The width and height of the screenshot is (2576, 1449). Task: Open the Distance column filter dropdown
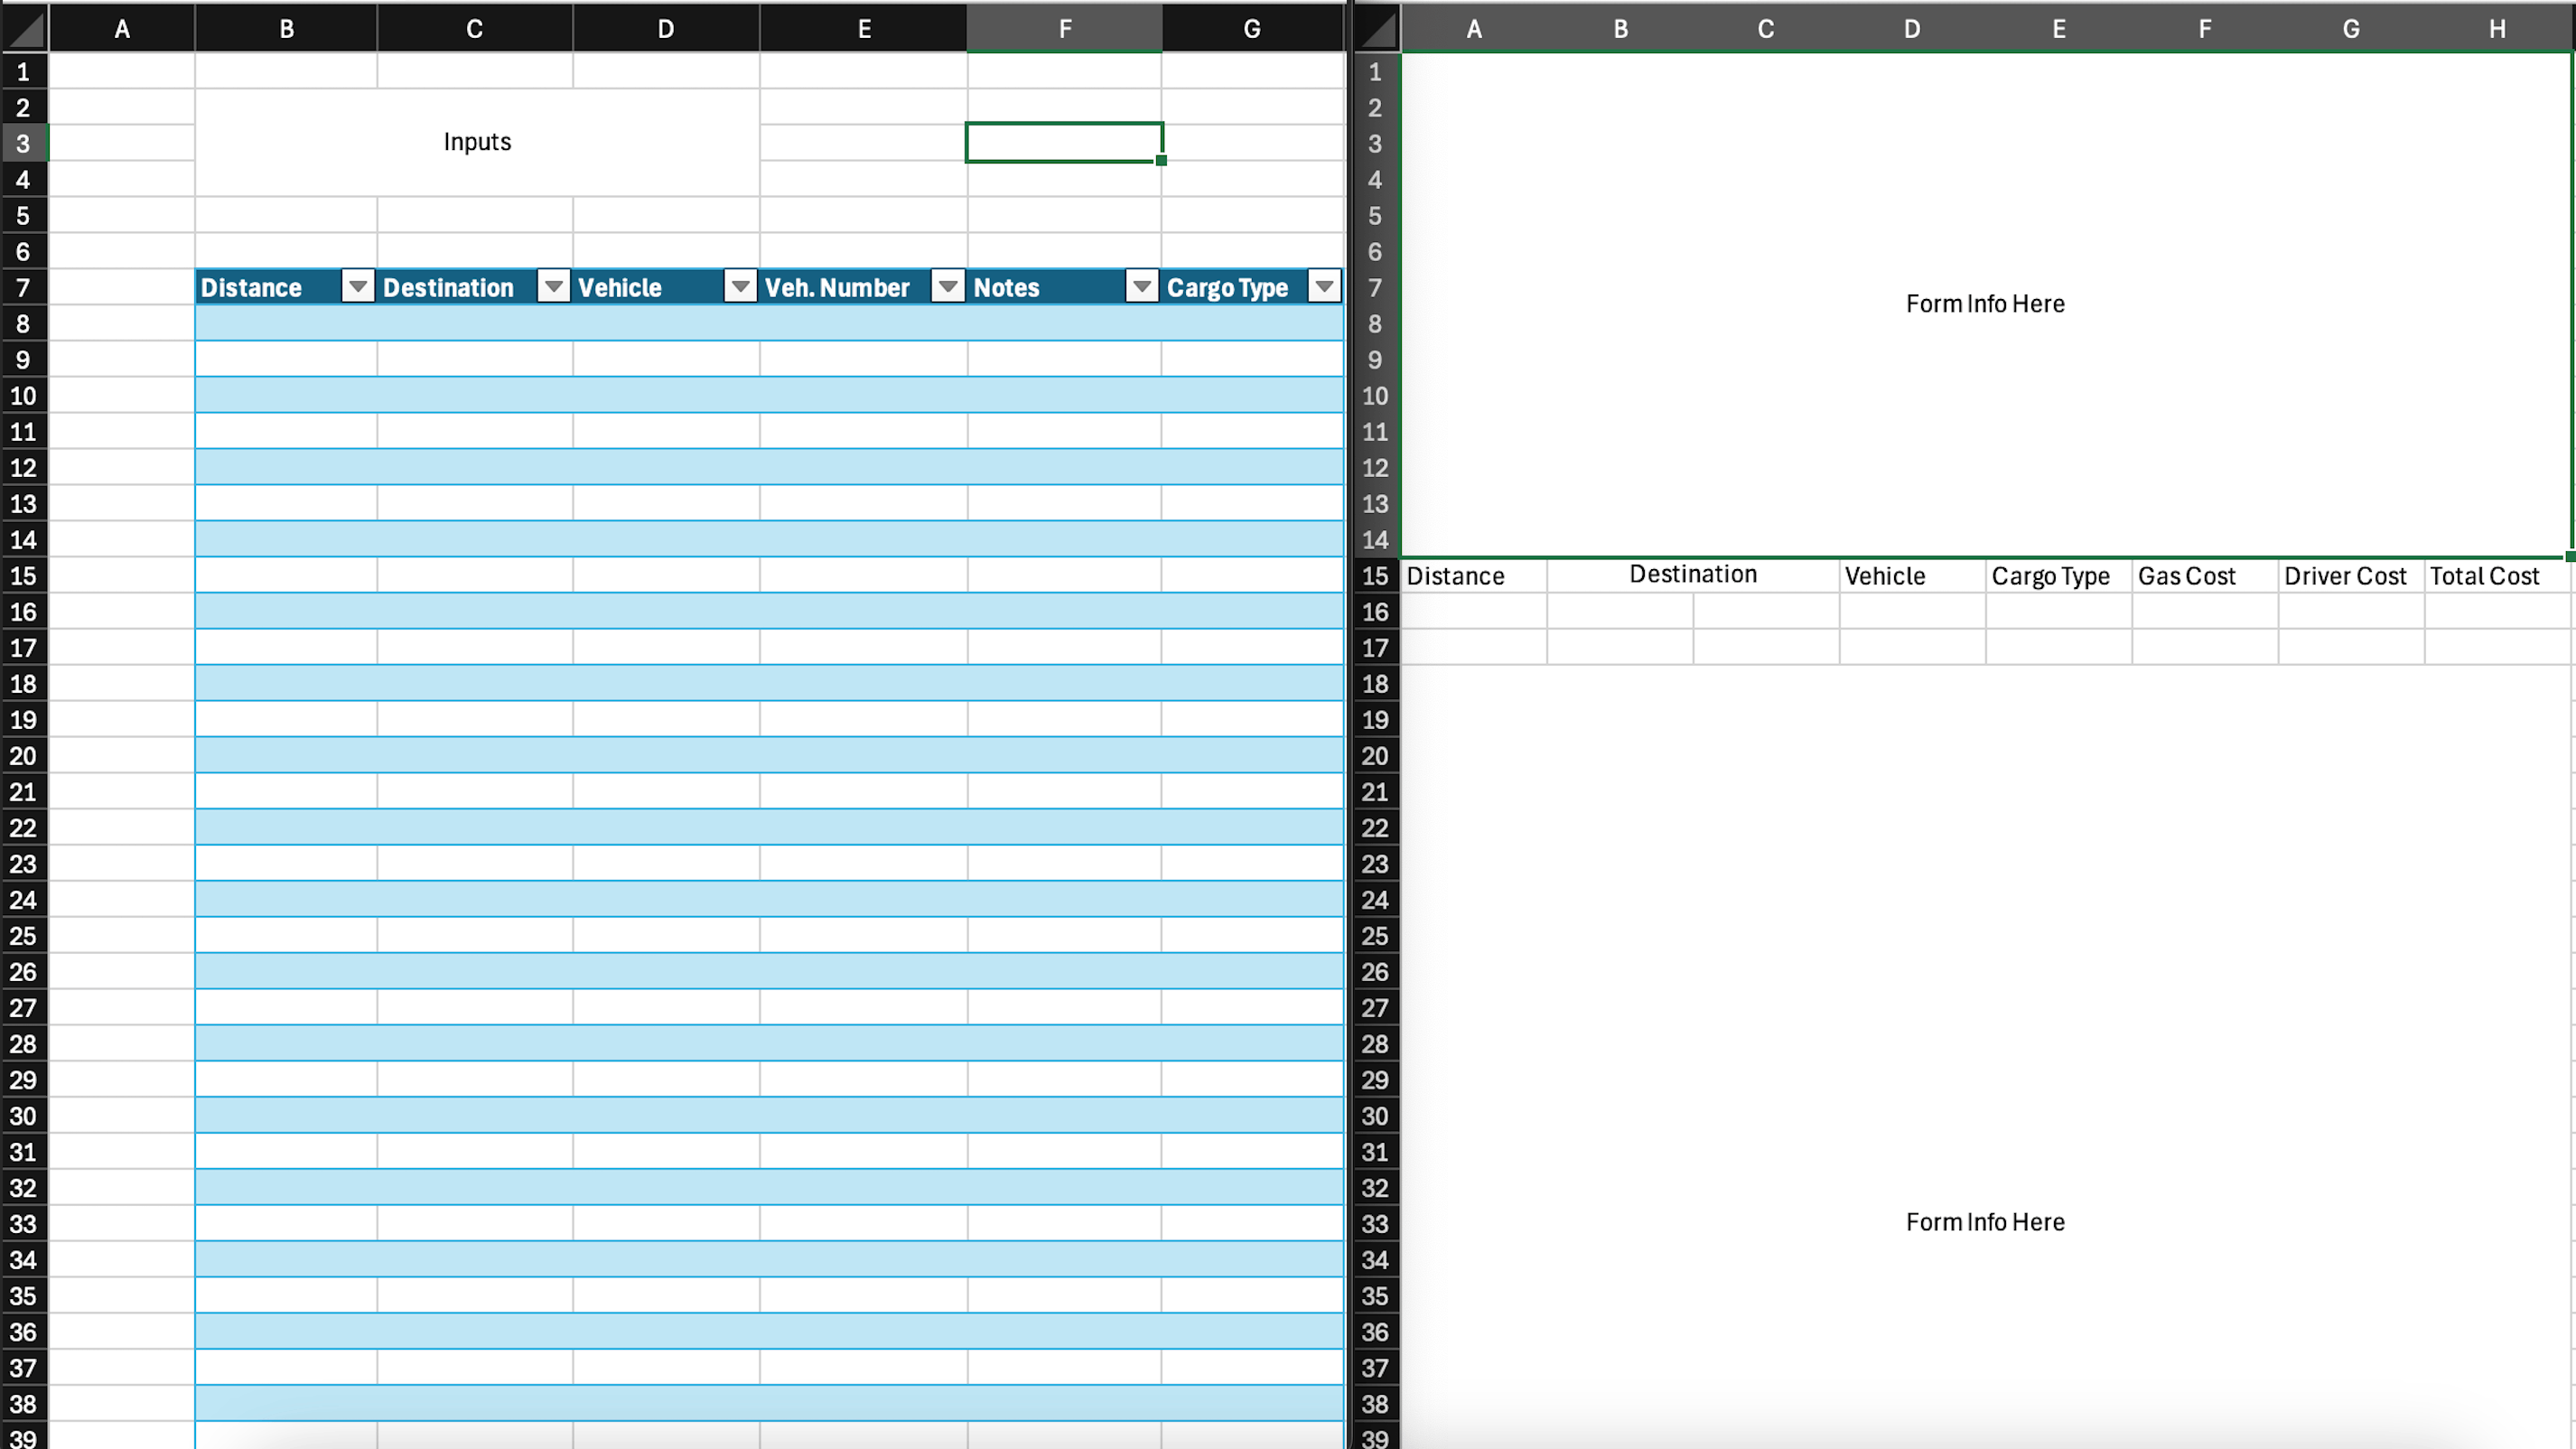click(x=357, y=287)
